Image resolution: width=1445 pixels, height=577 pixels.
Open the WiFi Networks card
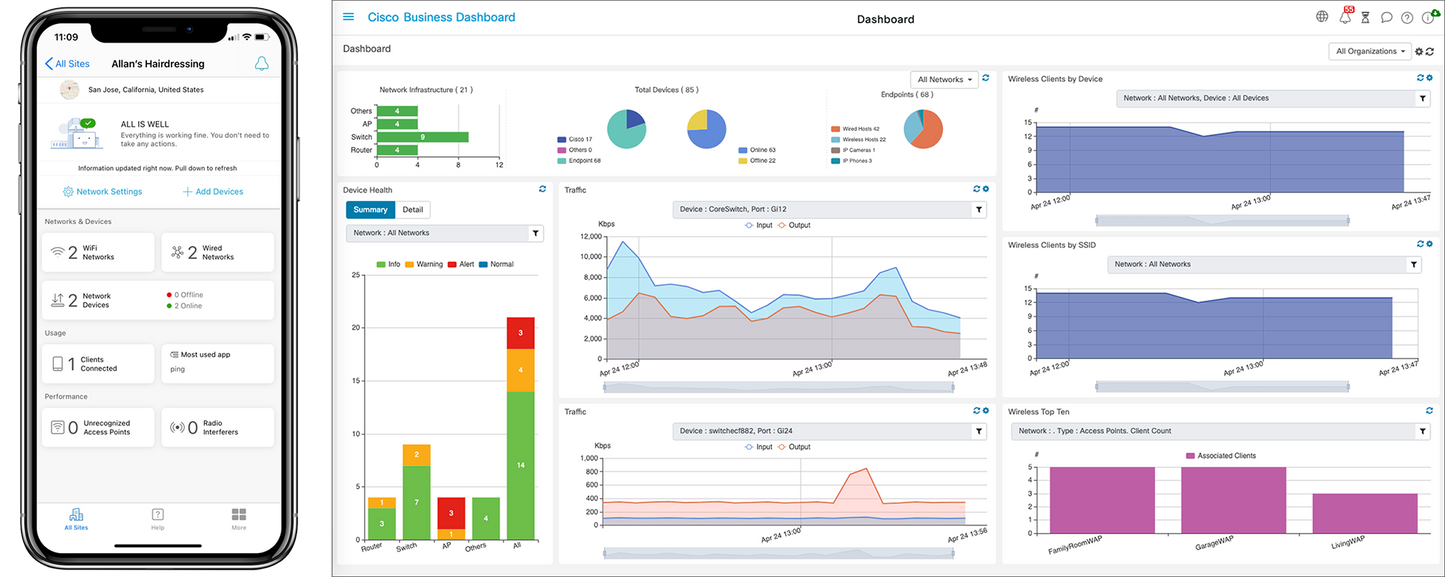click(x=98, y=252)
